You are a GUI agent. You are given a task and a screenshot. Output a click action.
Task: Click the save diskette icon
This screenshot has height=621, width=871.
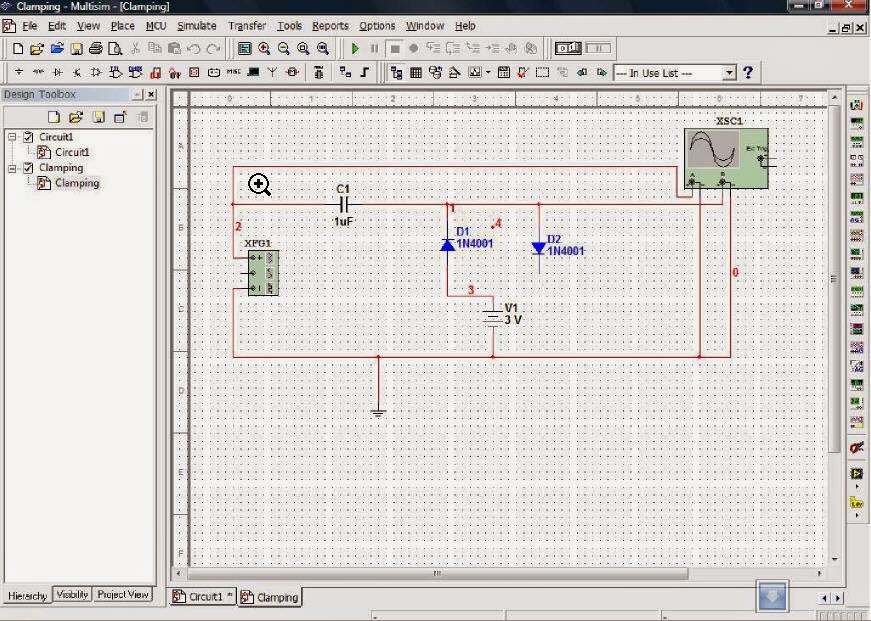point(77,49)
